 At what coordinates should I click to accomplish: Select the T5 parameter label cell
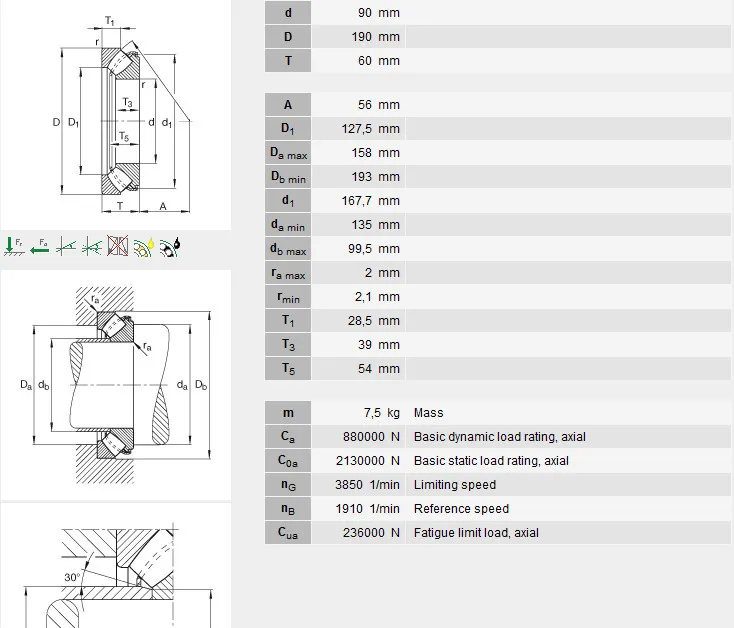point(288,369)
